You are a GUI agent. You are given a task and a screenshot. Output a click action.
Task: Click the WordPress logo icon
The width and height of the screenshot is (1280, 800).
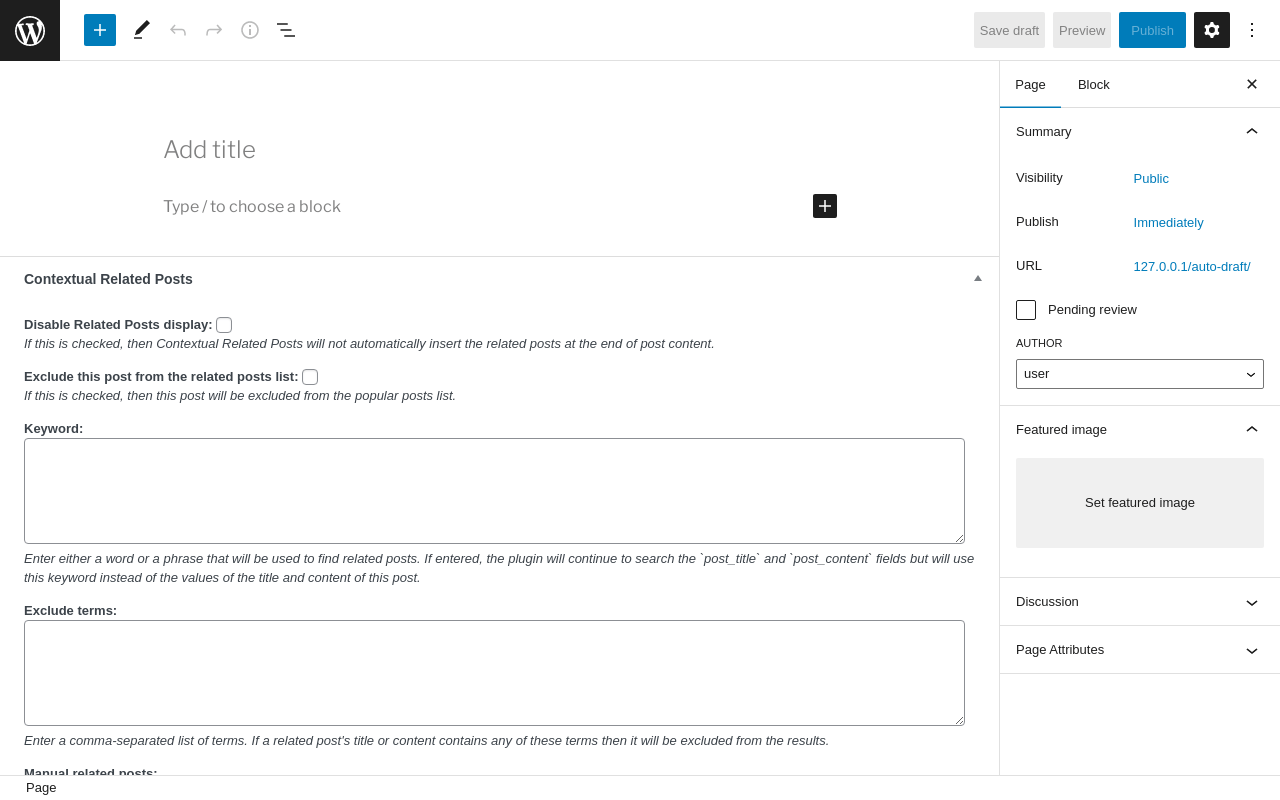click(30, 30)
